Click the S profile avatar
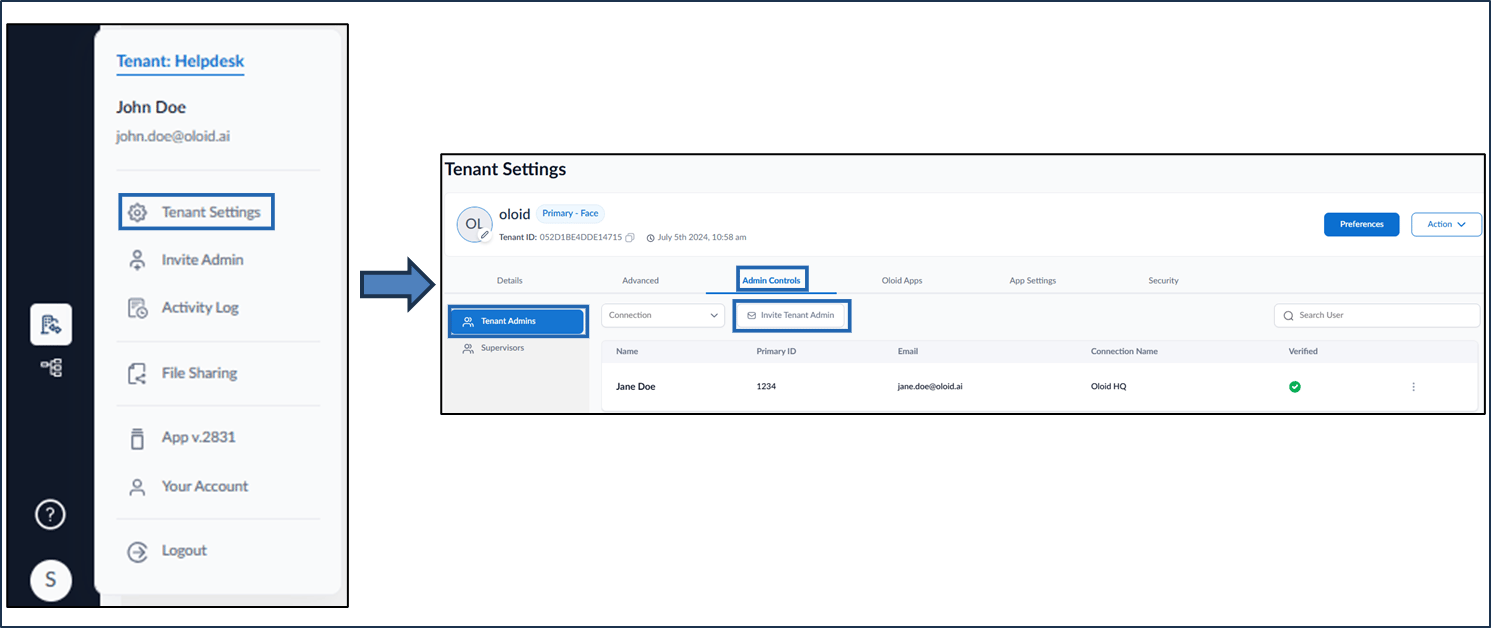Image resolution: width=1491 pixels, height=628 pixels. click(x=51, y=580)
